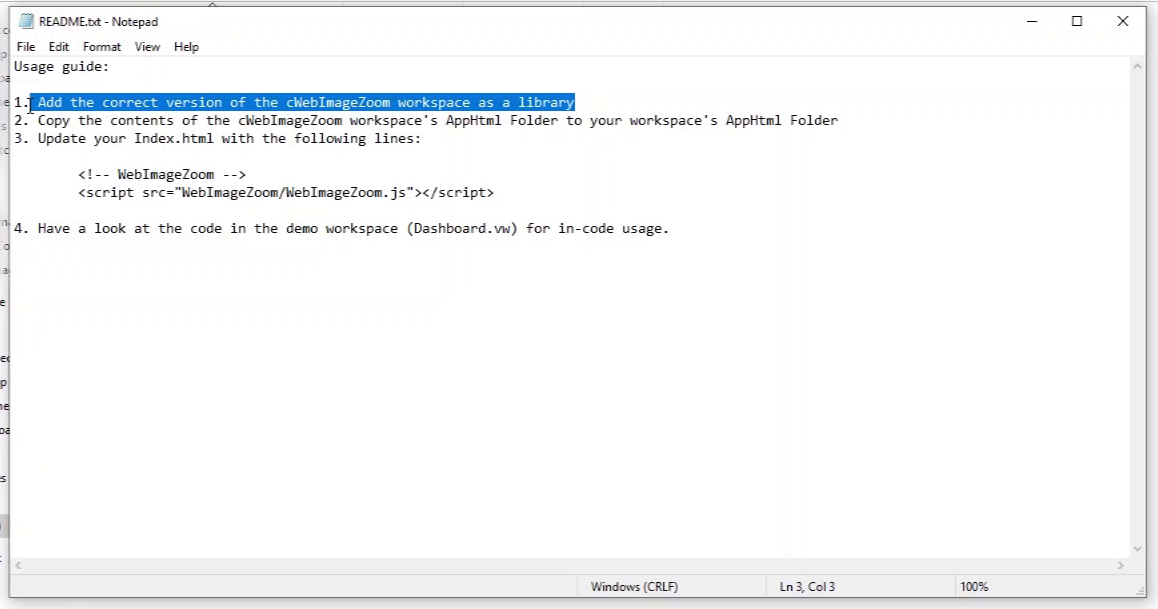The height and width of the screenshot is (609, 1158).
Task: Open the Edit menu
Action: point(59,47)
